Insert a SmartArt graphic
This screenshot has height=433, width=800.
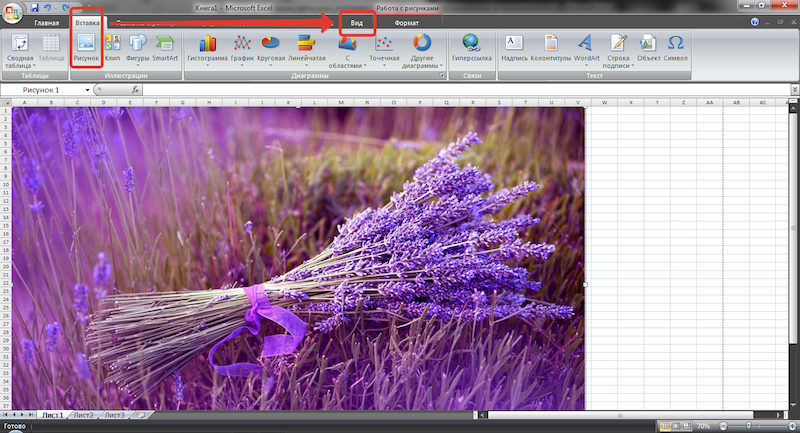tap(164, 47)
